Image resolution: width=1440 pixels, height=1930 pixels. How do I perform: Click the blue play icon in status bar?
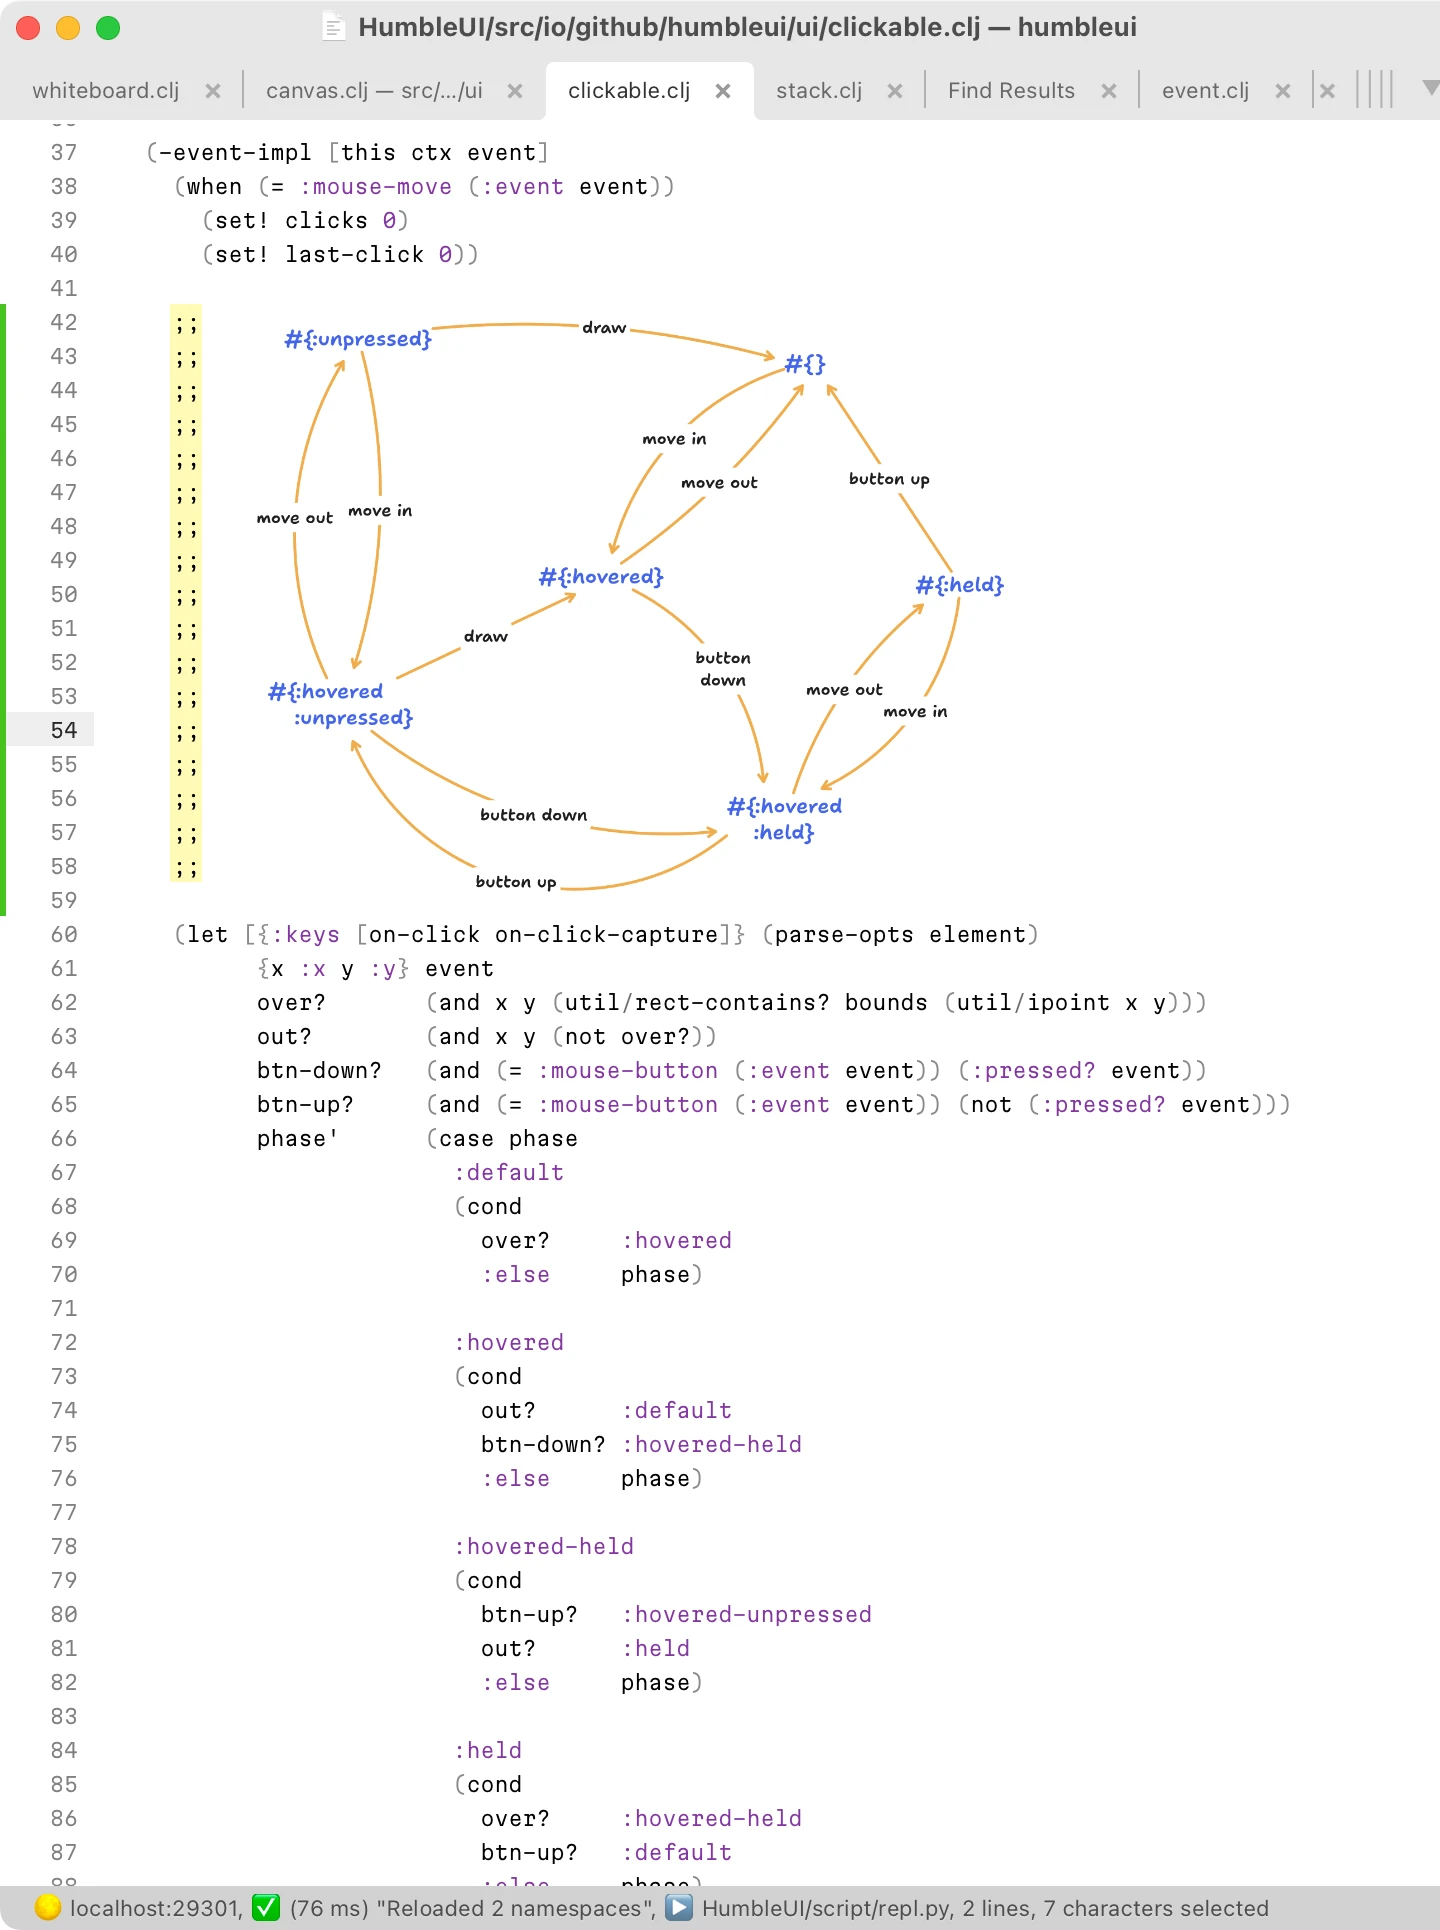[x=679, y=1908]
